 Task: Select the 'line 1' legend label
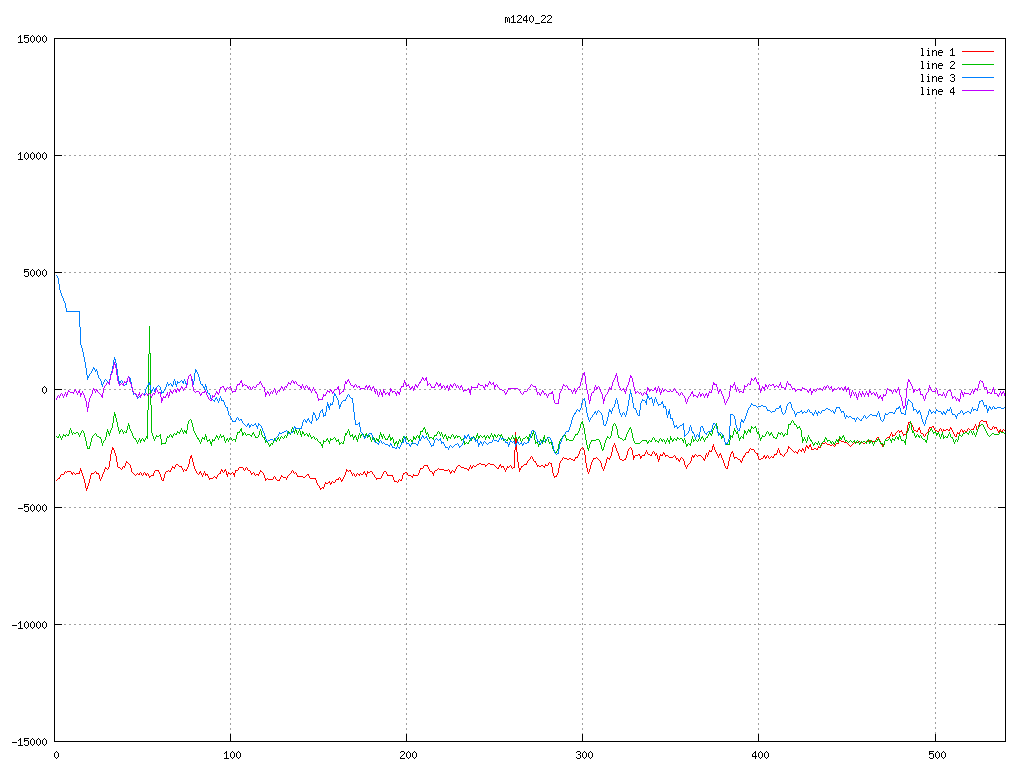(937, 52)
